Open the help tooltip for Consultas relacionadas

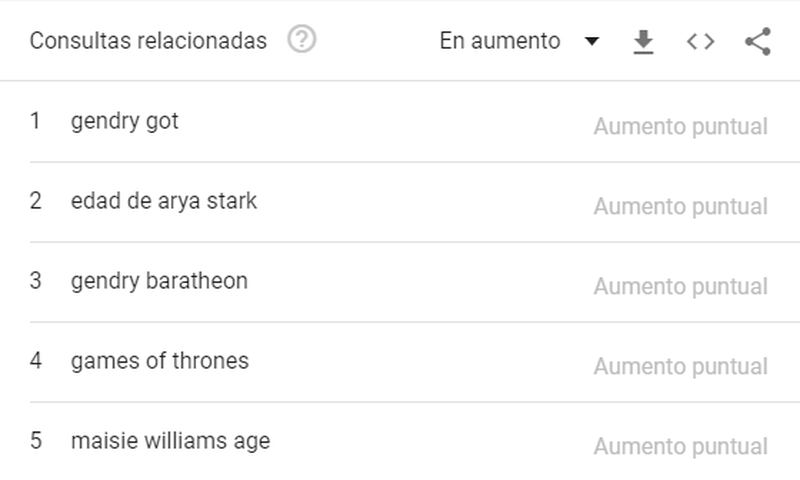[x=302, y=40]
